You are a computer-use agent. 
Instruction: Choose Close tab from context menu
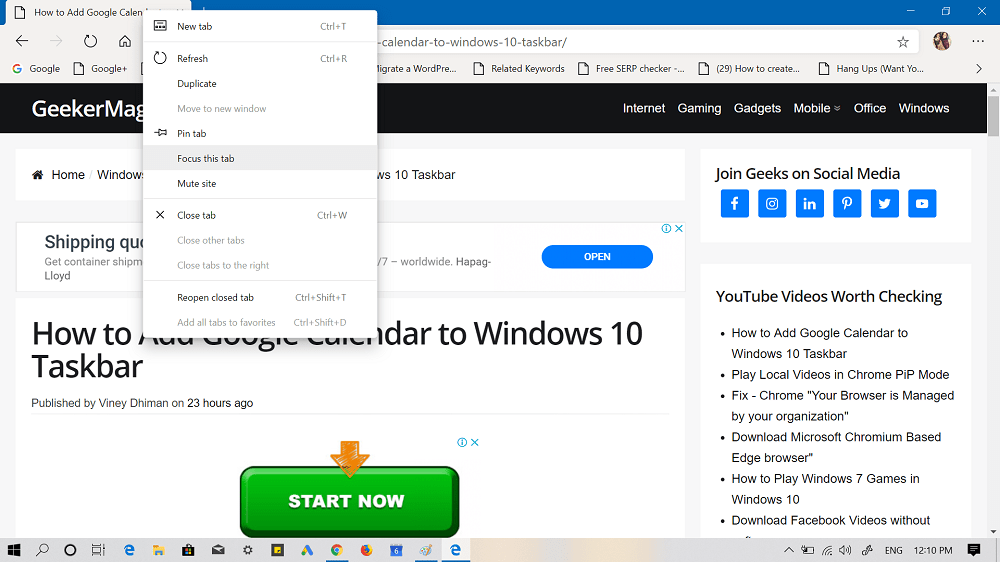pyautogui.click(x=260, y=216)
